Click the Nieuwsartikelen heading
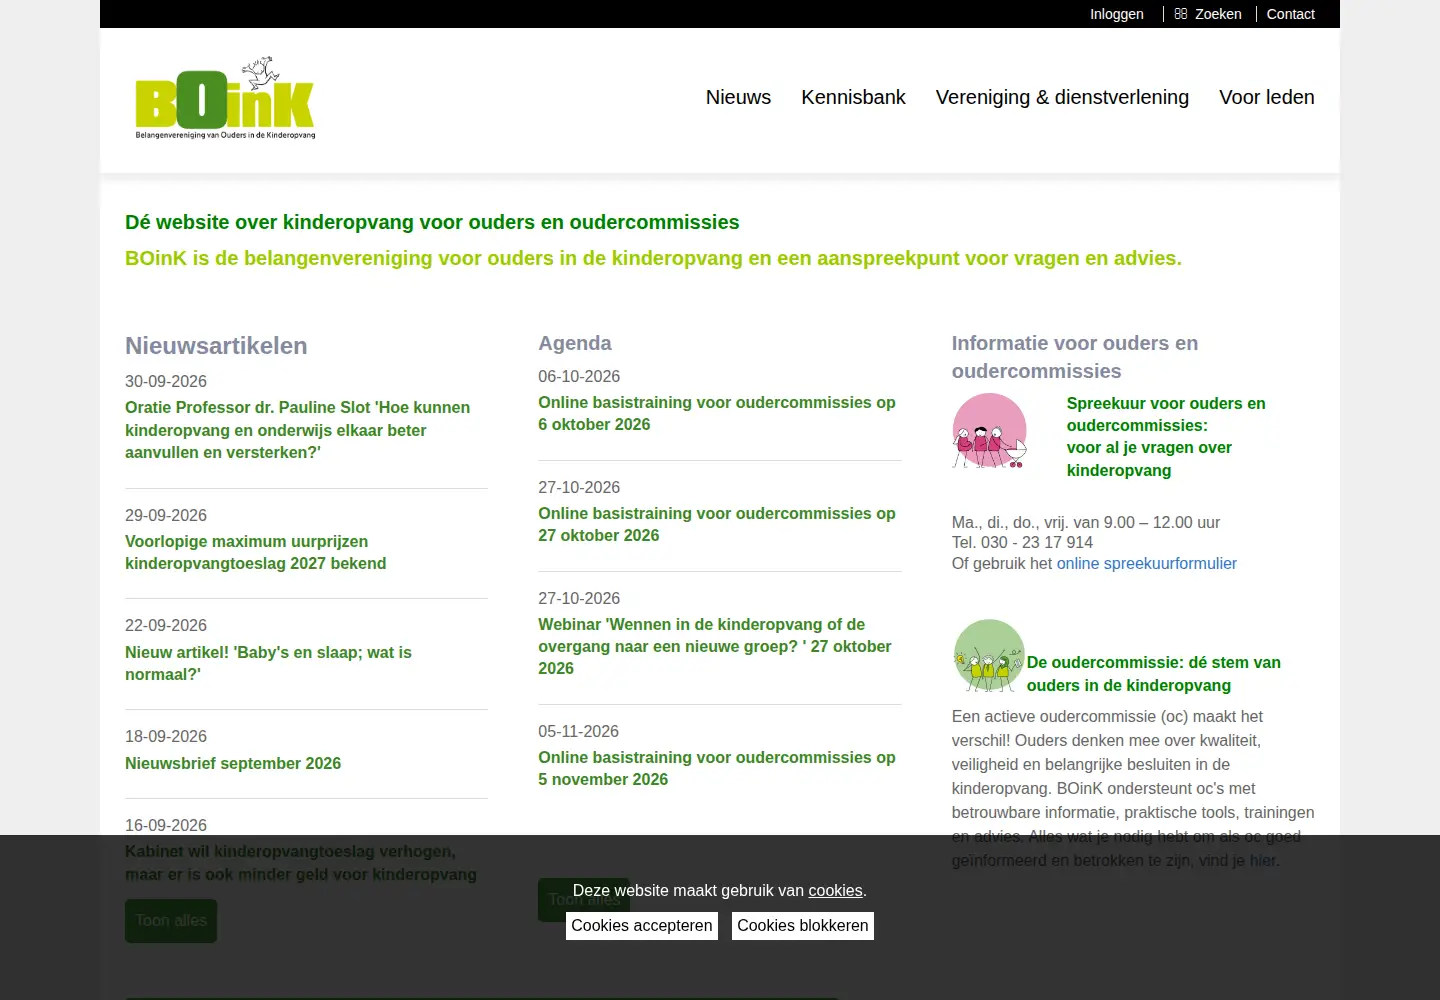 tap(216, 346)
